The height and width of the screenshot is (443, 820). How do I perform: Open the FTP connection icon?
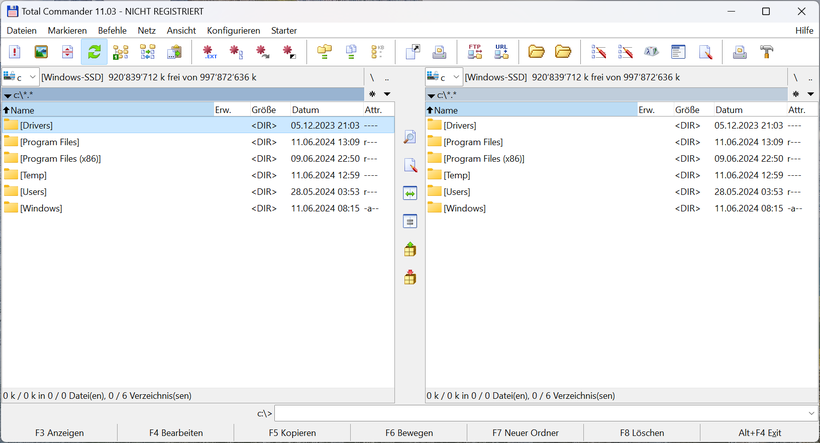(x=475, y=52)
